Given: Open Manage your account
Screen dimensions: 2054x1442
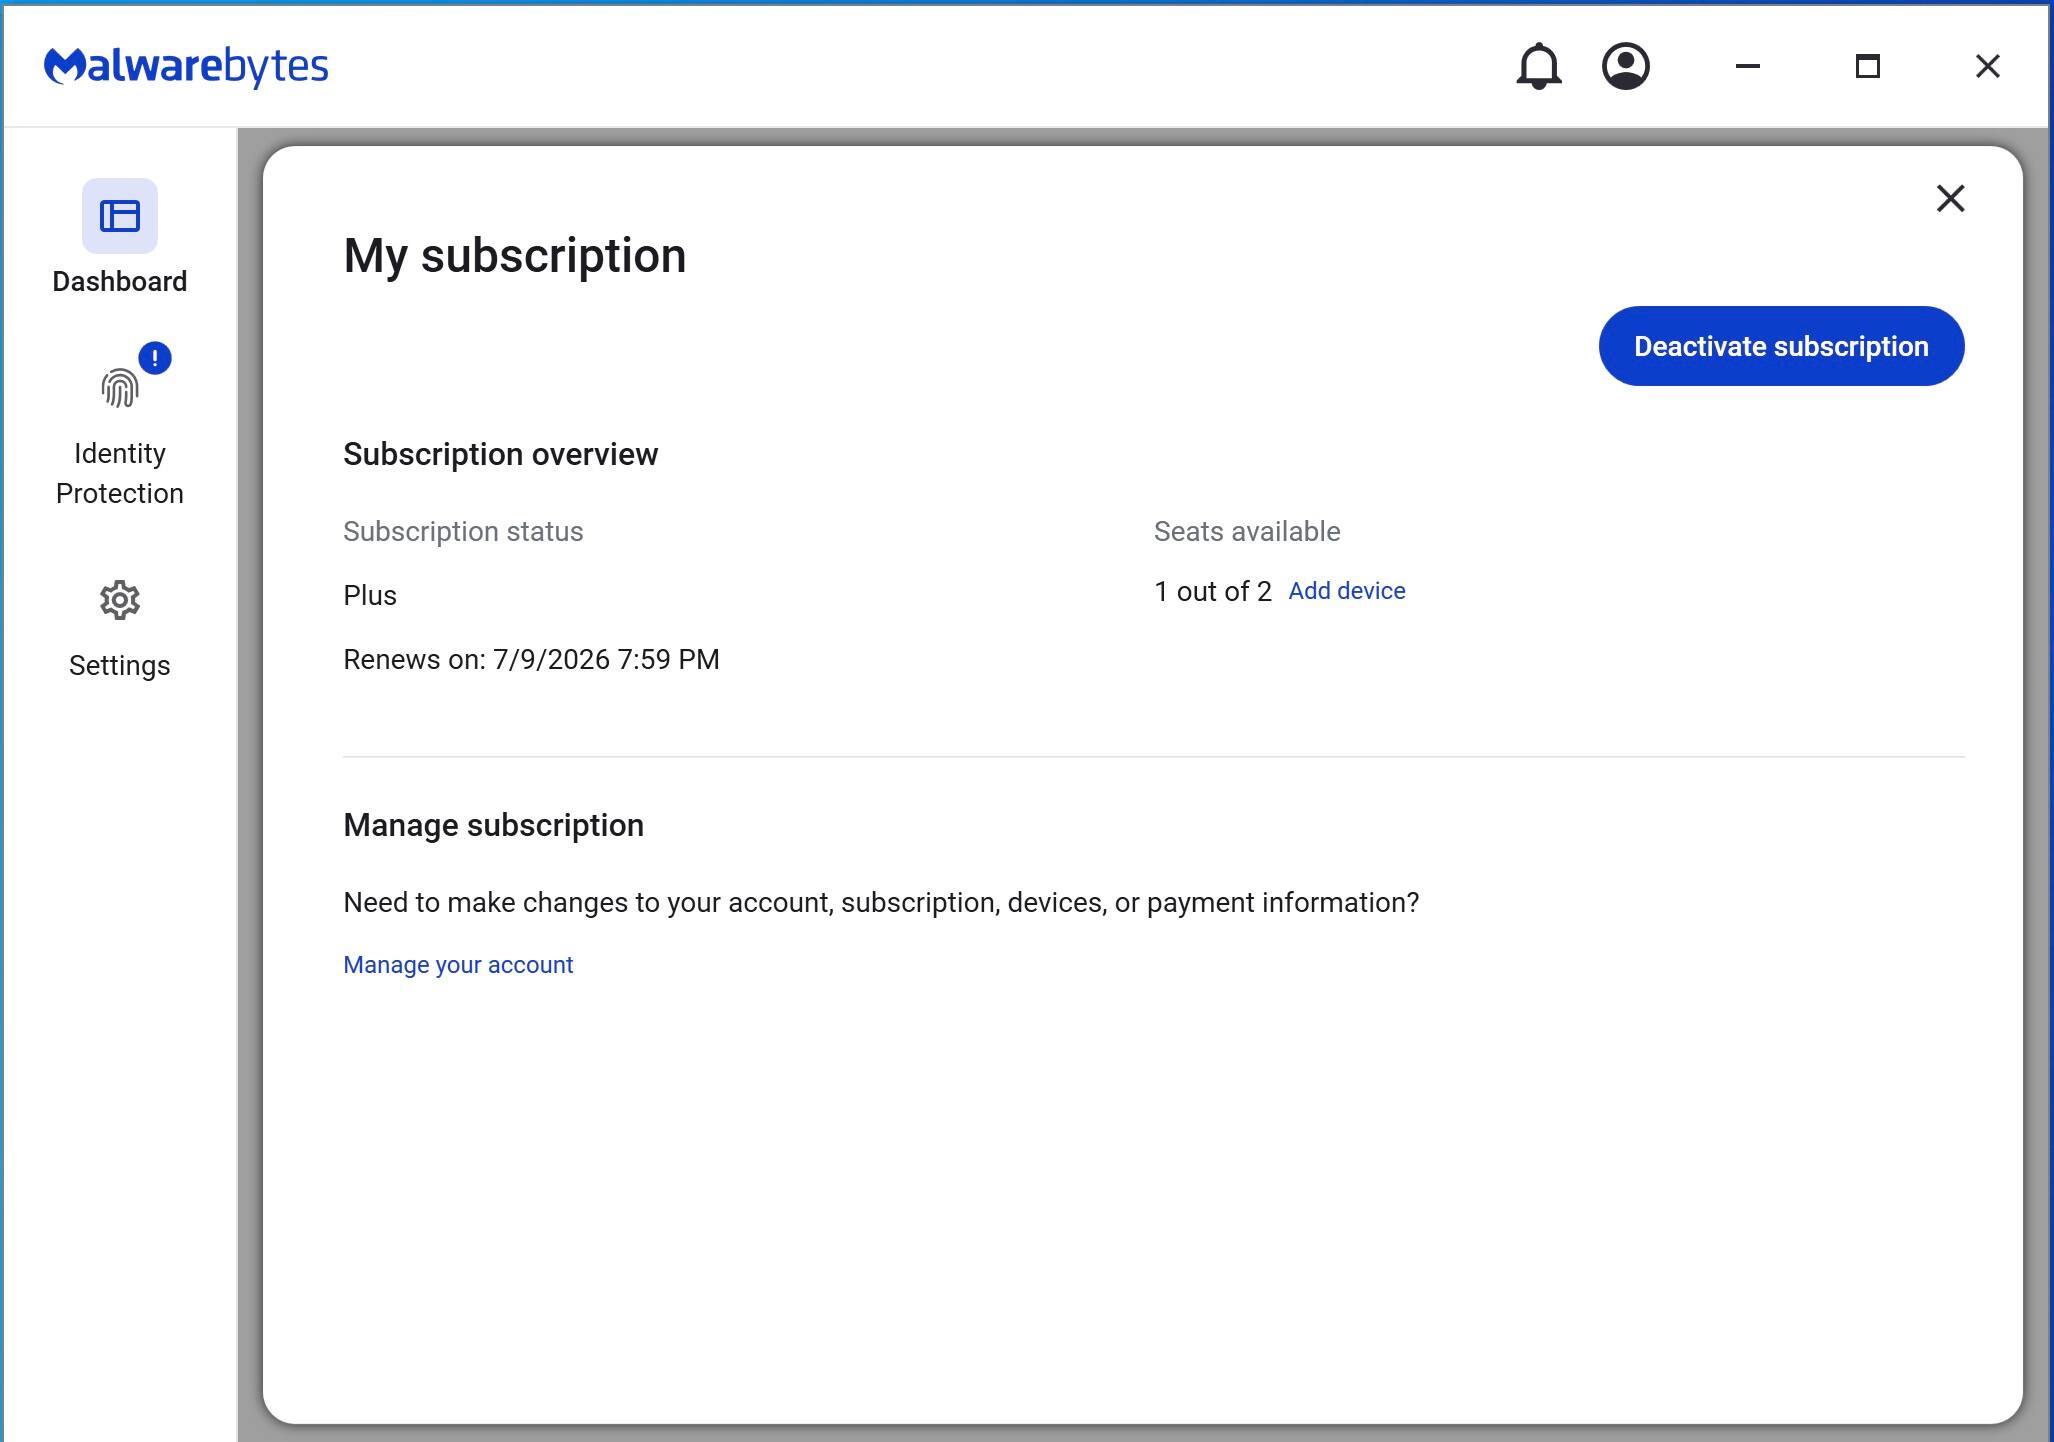Looking at the screenshot, I should (x=458, y=964).
